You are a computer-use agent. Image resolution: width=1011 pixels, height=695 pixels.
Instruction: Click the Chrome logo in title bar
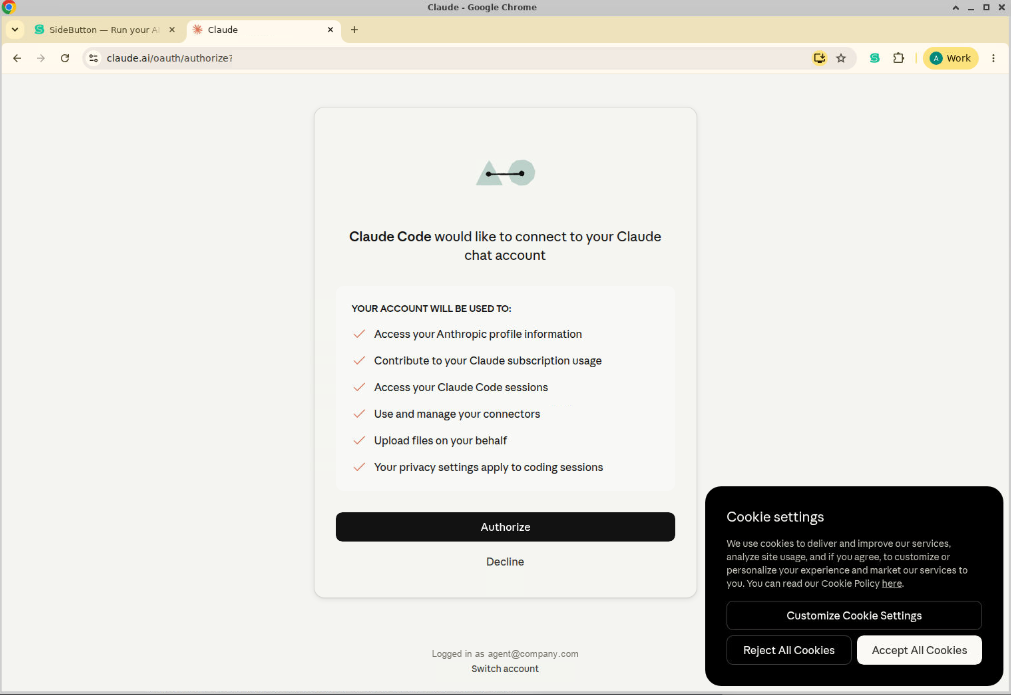[8, 7]
